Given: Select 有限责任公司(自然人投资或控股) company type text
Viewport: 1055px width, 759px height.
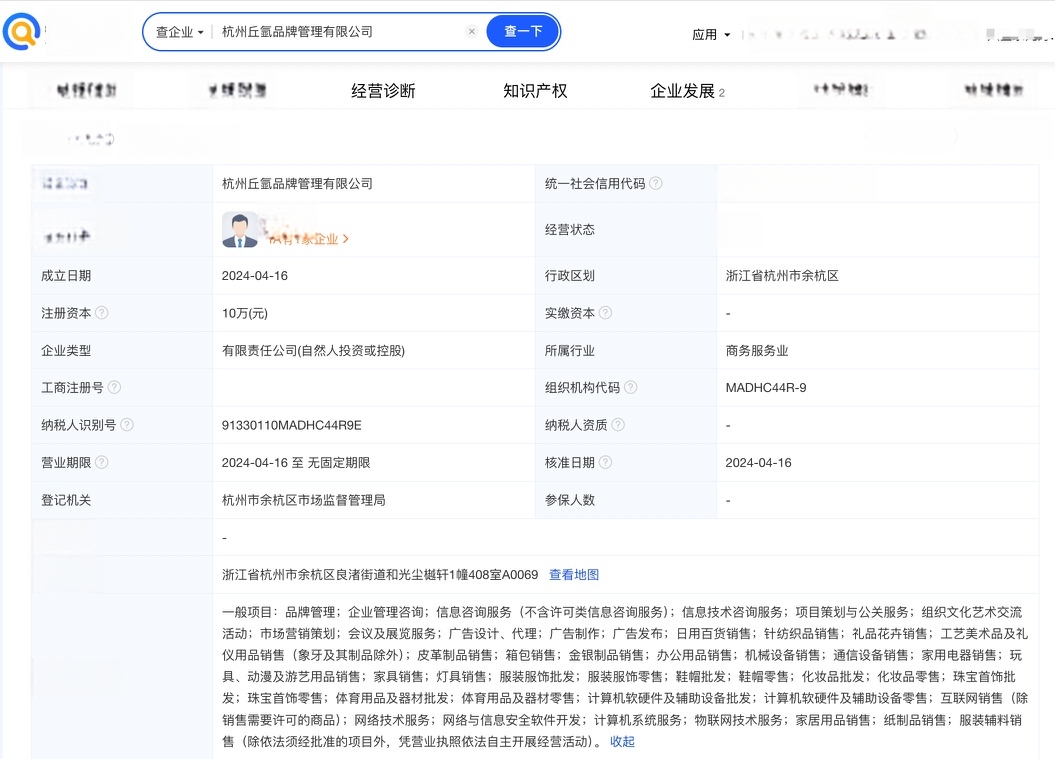Looking at the screenshot, I should tap(314, 351).
